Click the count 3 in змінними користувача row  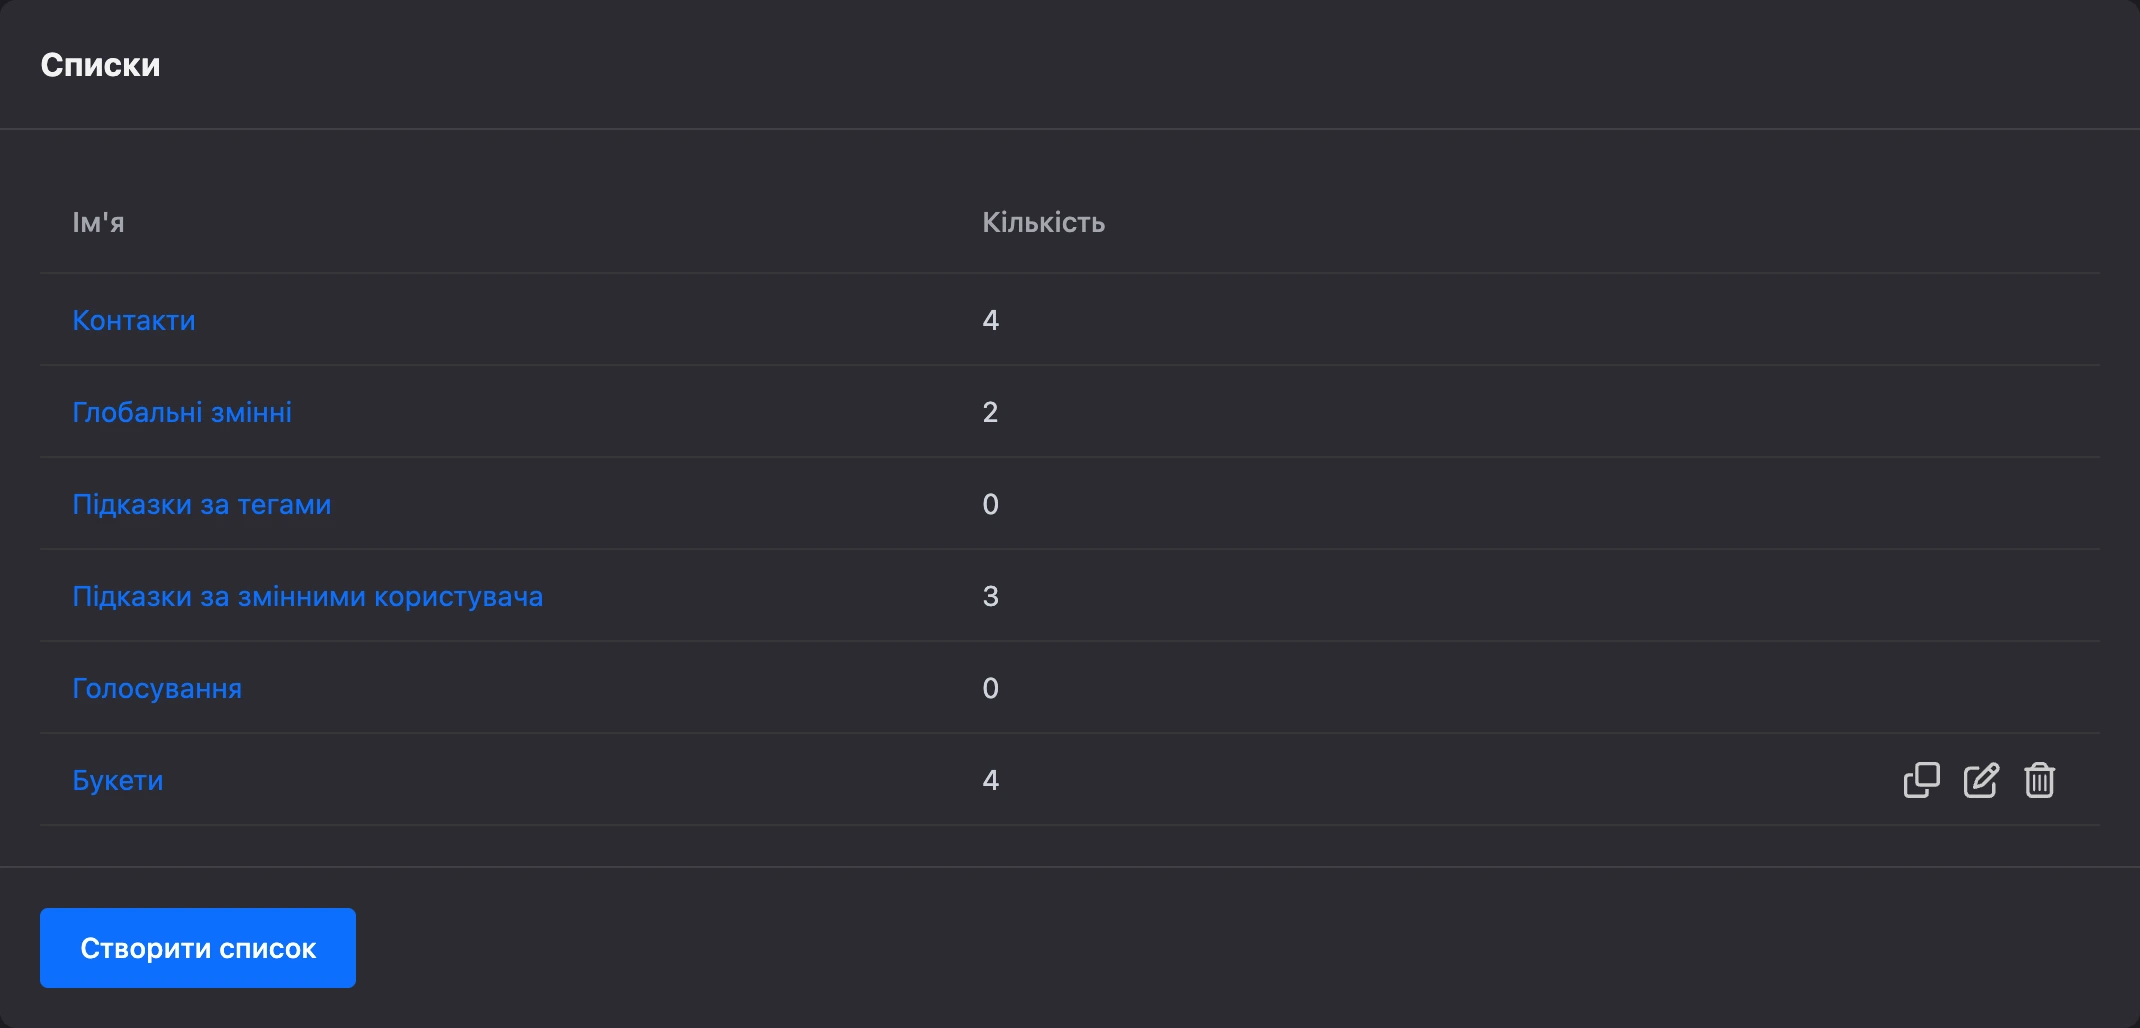click(990, 596)
